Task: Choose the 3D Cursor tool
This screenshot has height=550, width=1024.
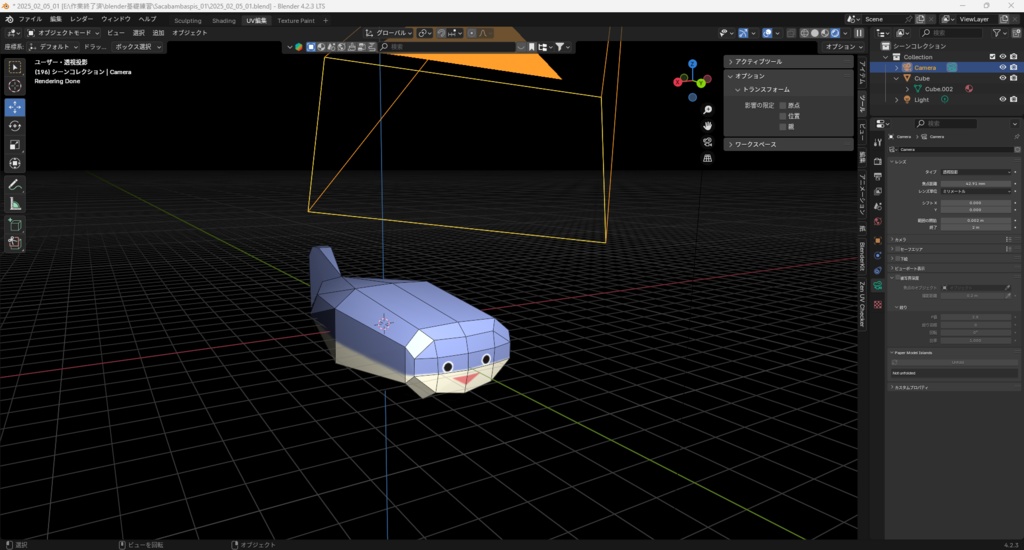Action: click(15, 87)
